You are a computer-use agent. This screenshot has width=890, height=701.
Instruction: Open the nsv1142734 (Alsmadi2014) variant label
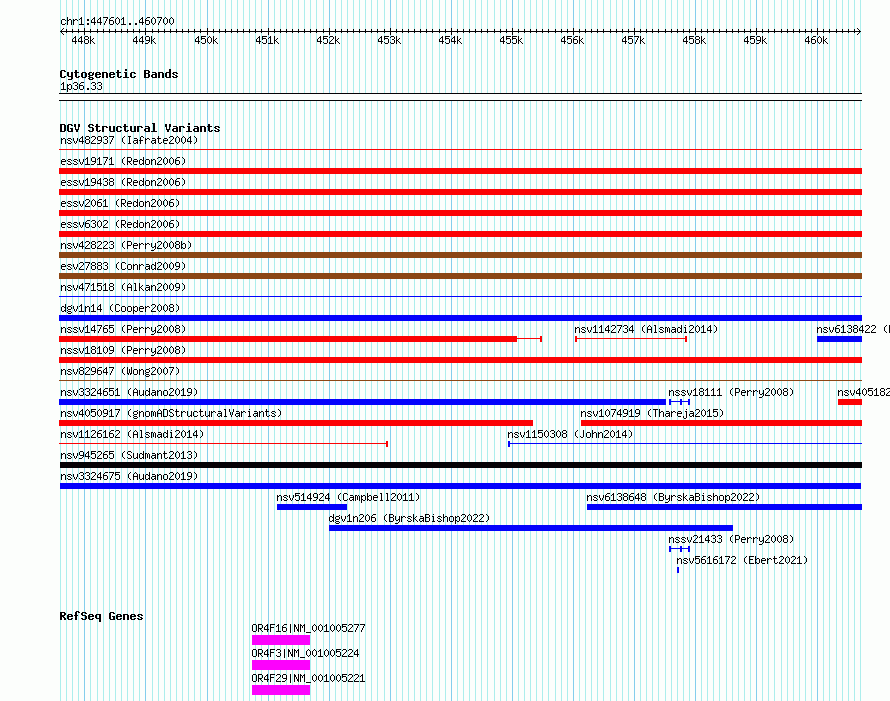click(x=646, y=329)
